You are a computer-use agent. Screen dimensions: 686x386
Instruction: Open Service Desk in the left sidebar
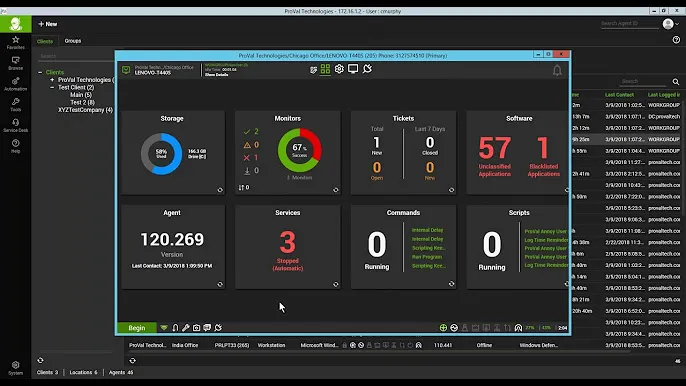tap(15, 126)
